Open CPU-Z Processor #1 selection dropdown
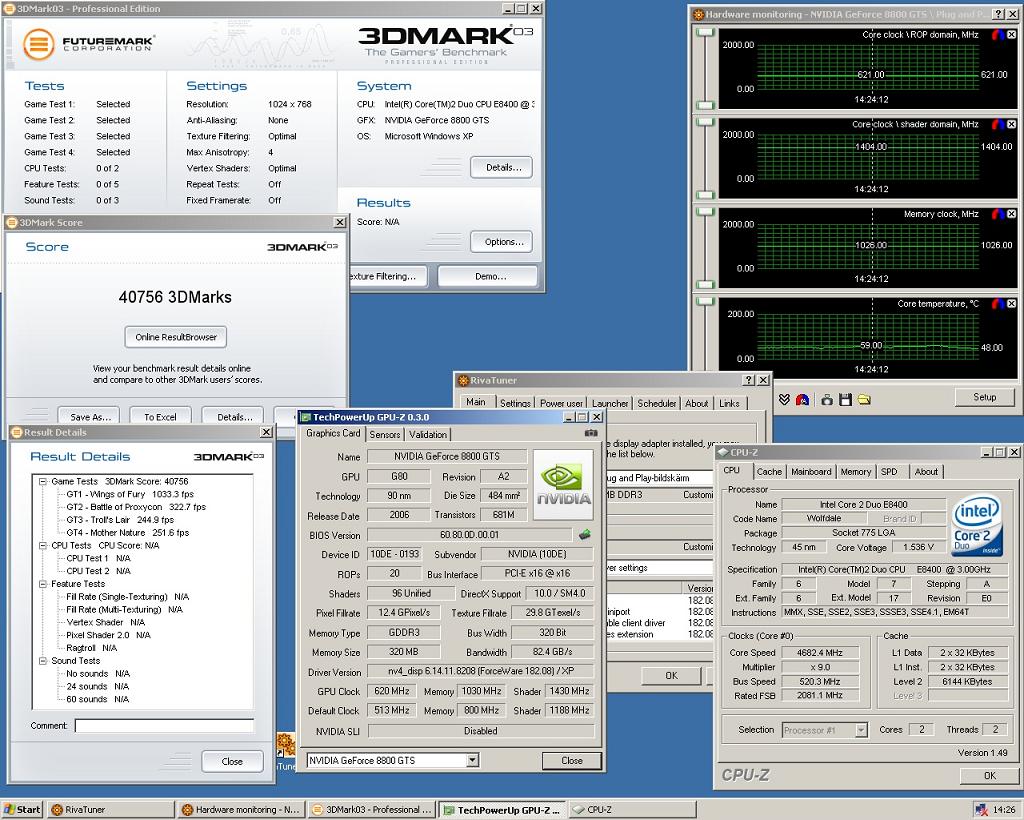1024x820 pixels. pyautogui.click(x=861, y=730)
